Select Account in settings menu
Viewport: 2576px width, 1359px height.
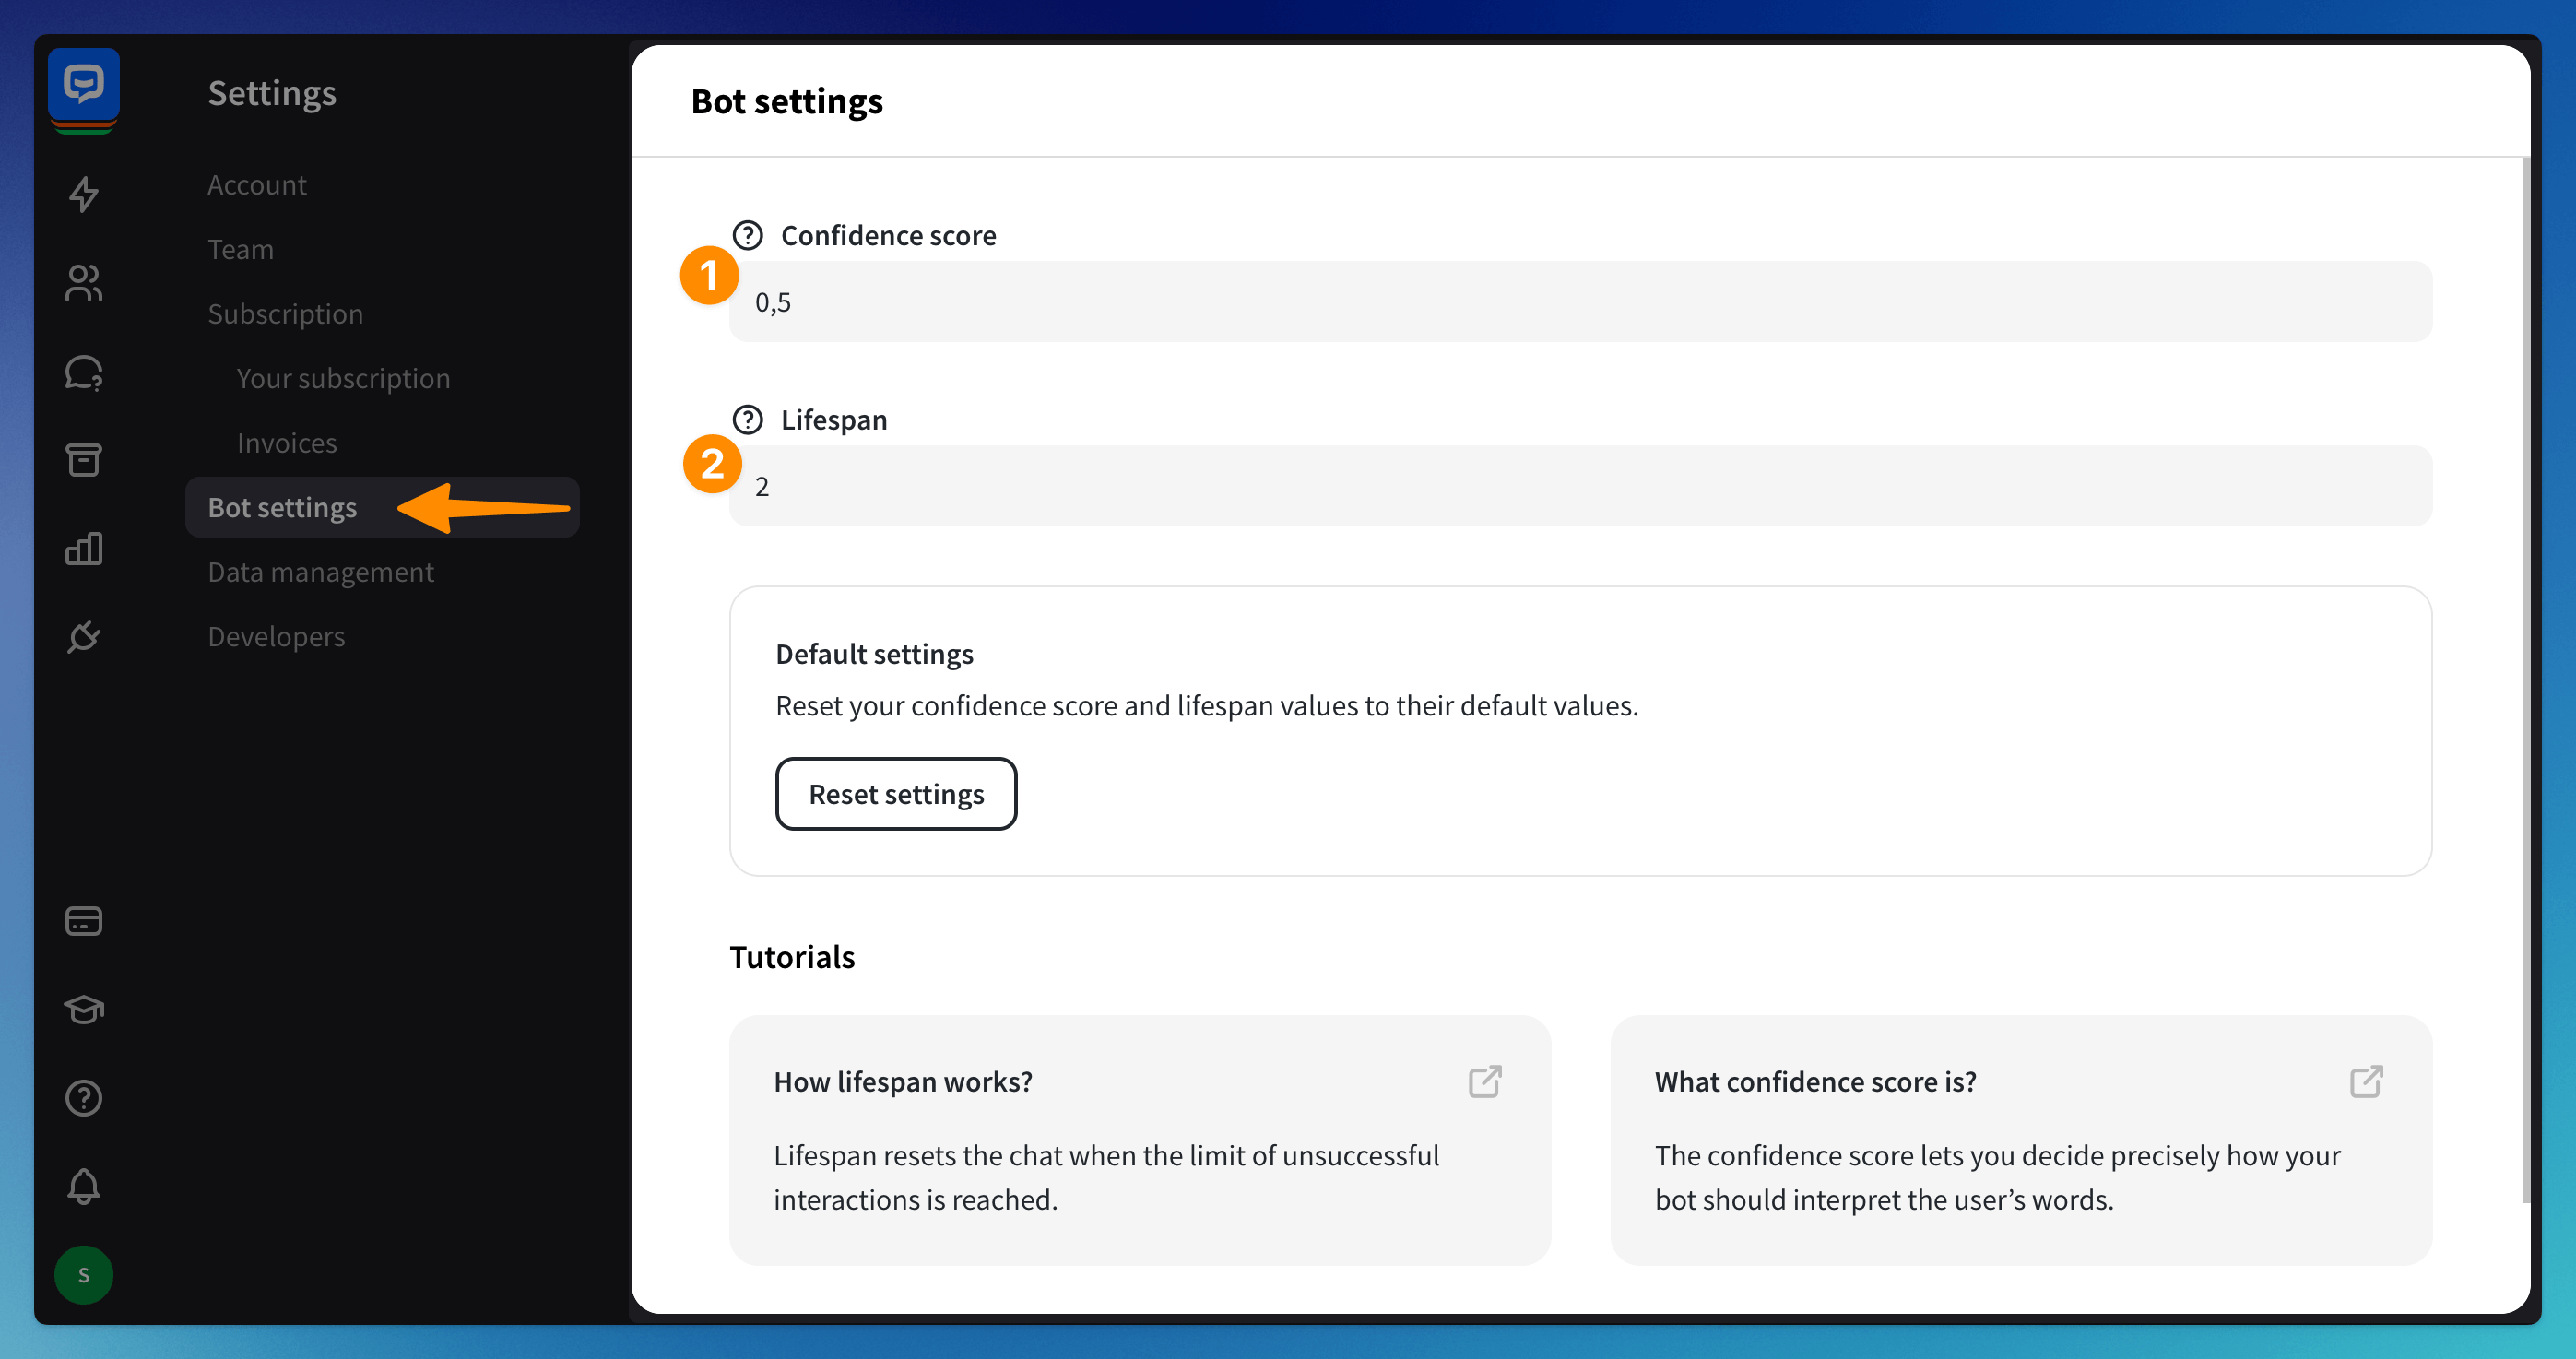click(x=257, y=185)
